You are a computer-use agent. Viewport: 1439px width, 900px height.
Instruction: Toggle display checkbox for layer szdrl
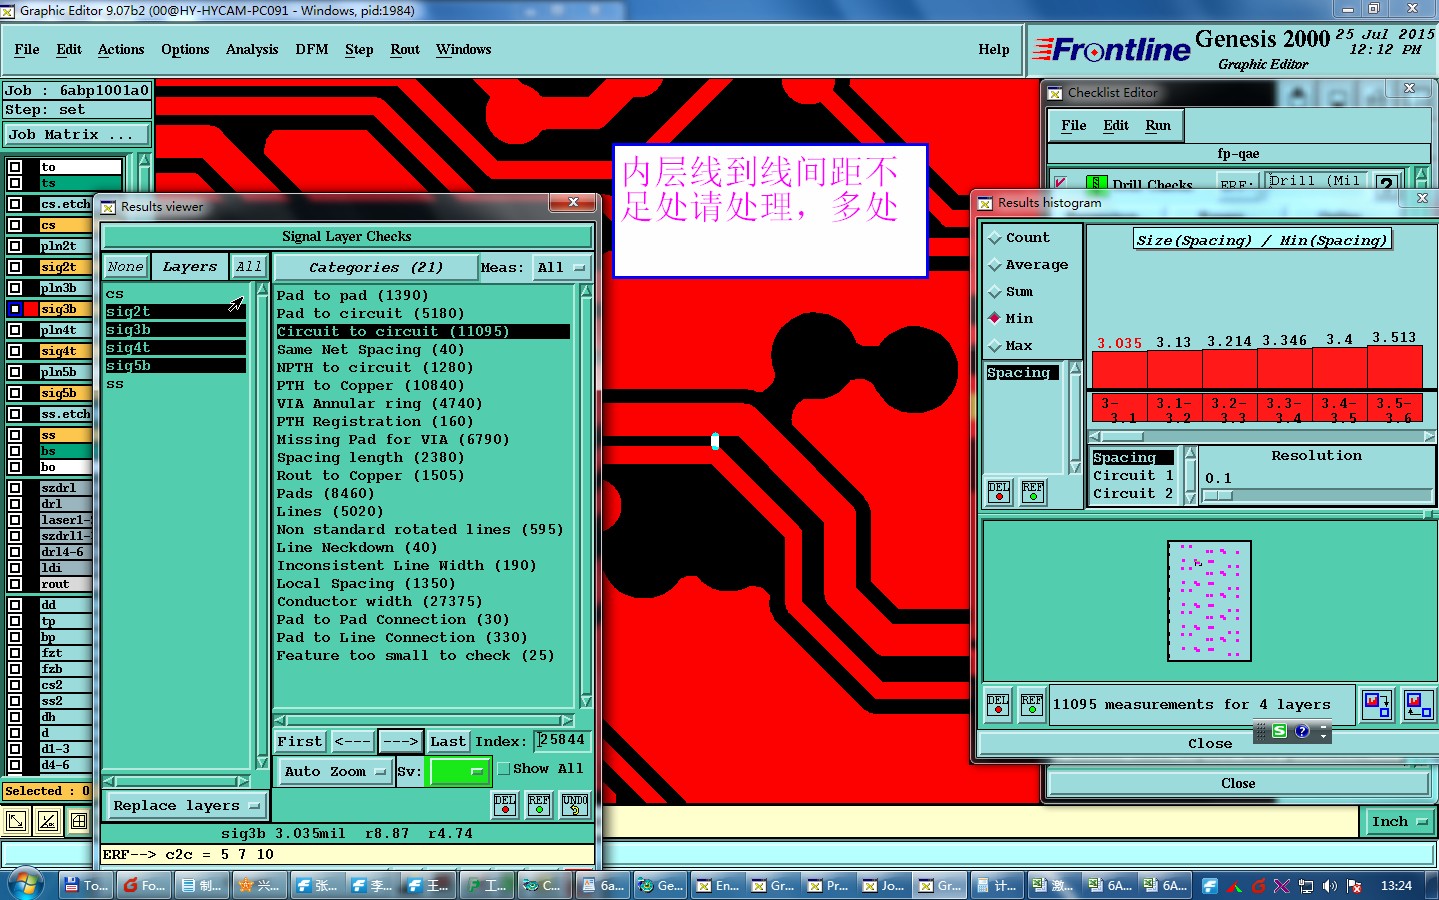[x=15, y=488]
